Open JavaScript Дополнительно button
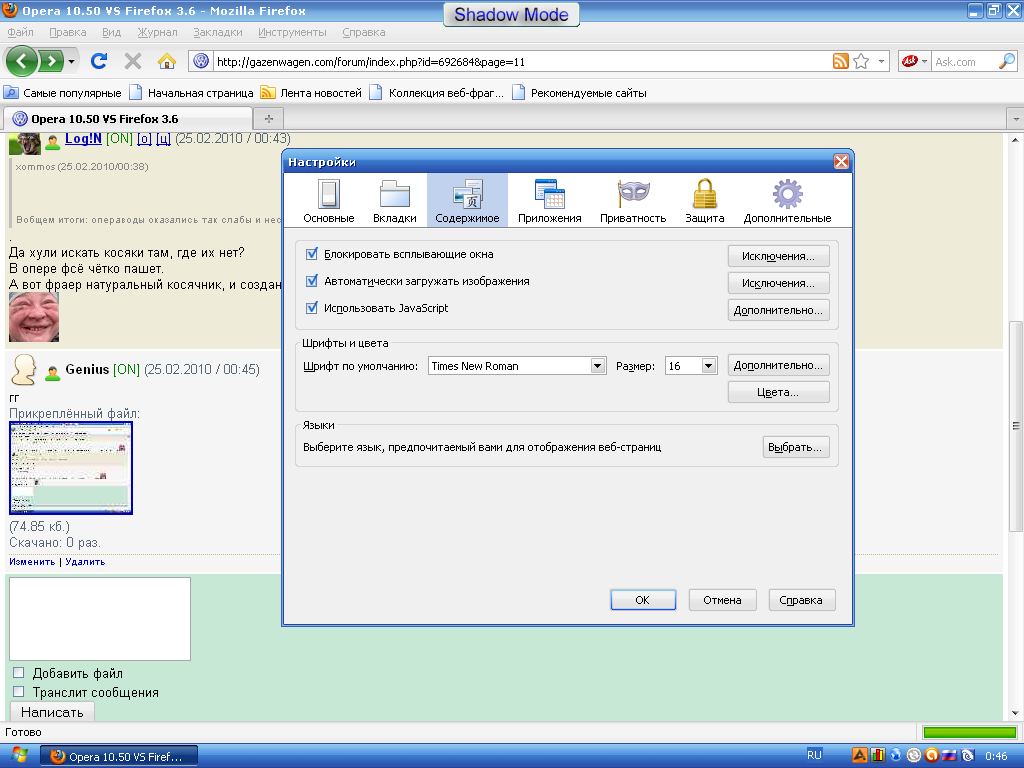Image resolution: width=1024 pixels, height=768 pixels. tap(778, 310)
